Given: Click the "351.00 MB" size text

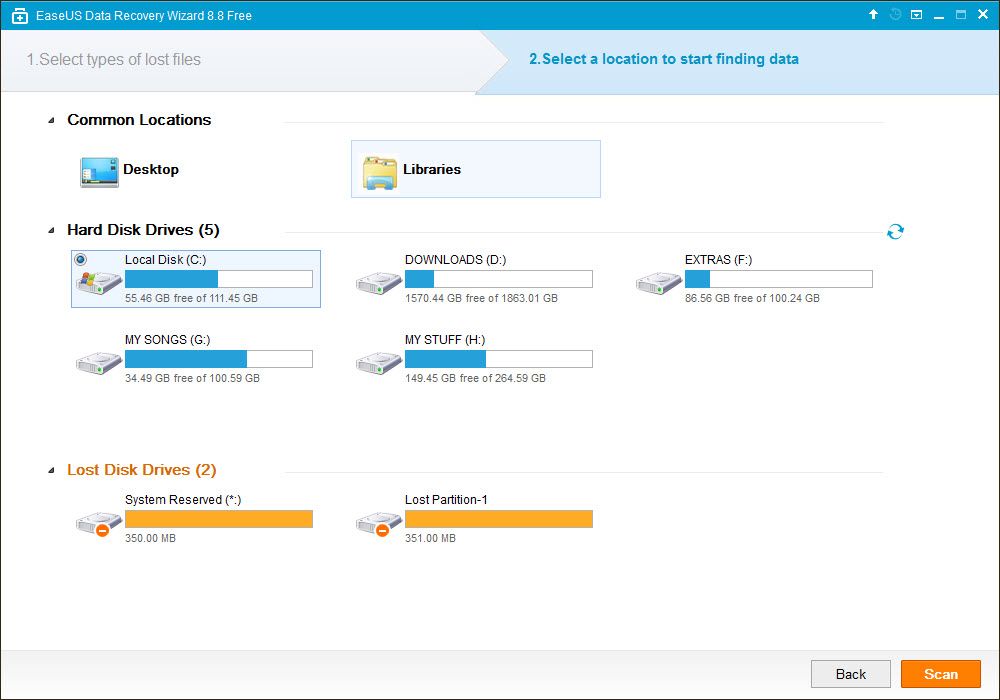Looking at the screenshot, I should point(430,539).
